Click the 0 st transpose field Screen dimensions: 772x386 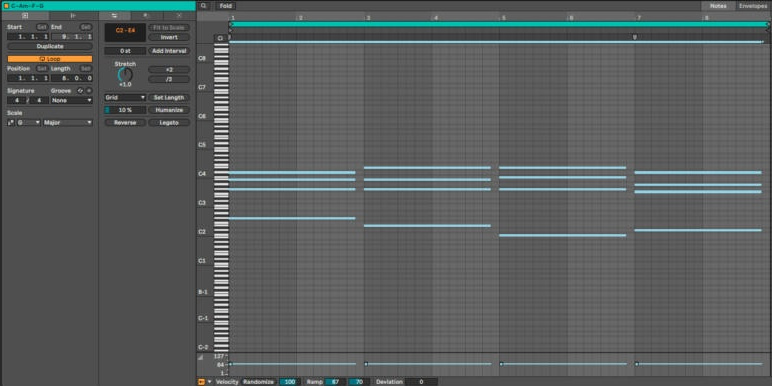pos(125,51)
